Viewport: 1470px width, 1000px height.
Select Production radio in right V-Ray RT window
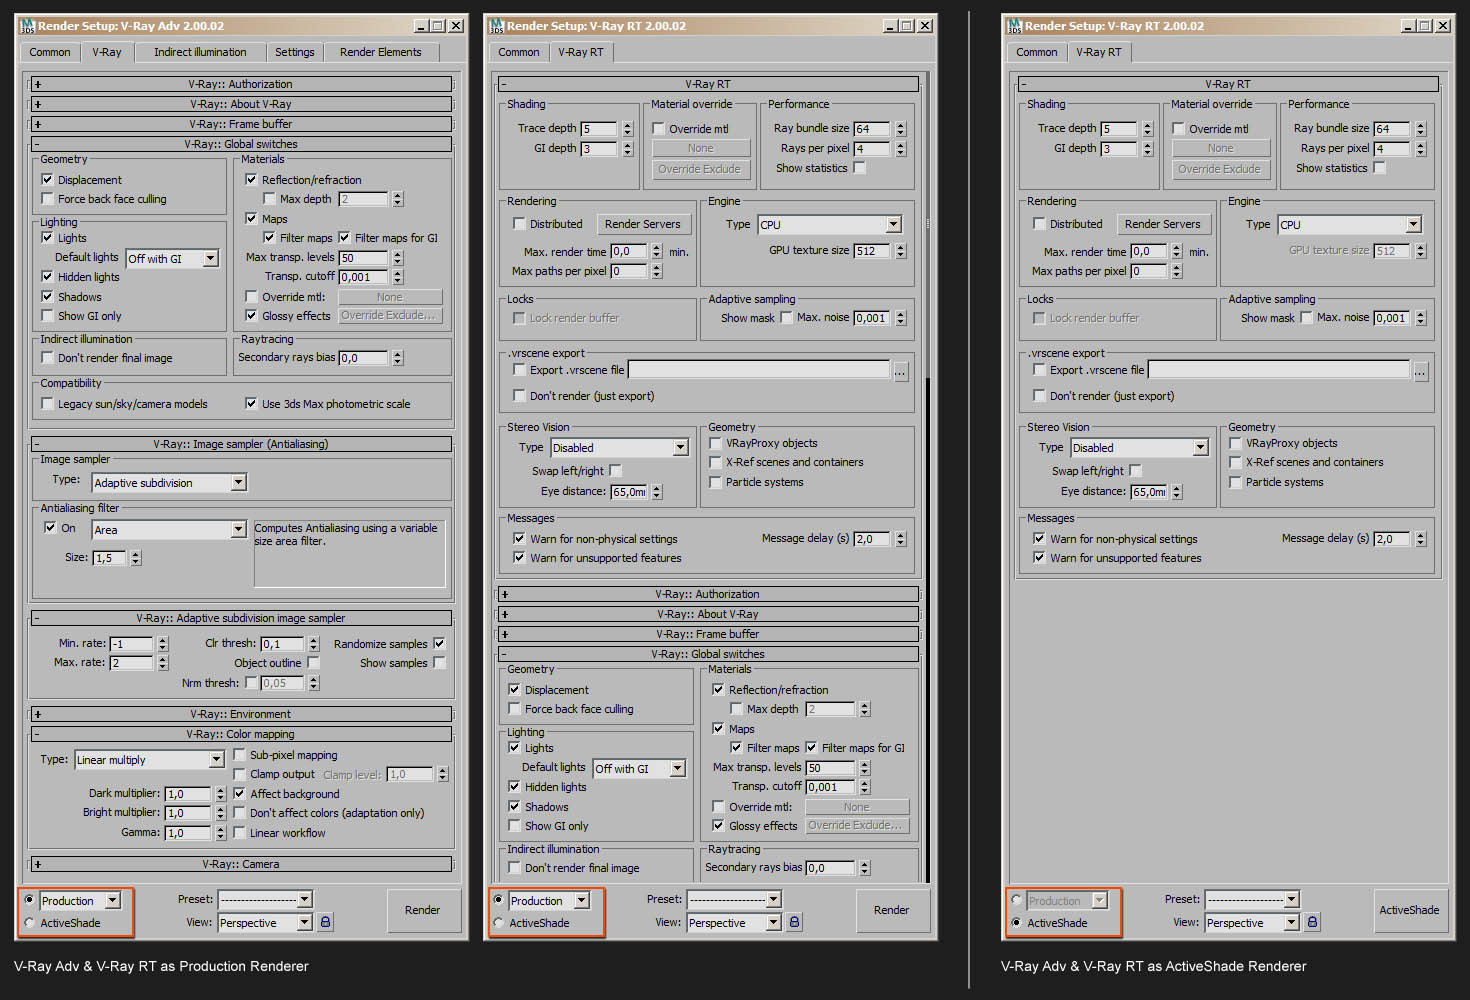[1016, 900]
